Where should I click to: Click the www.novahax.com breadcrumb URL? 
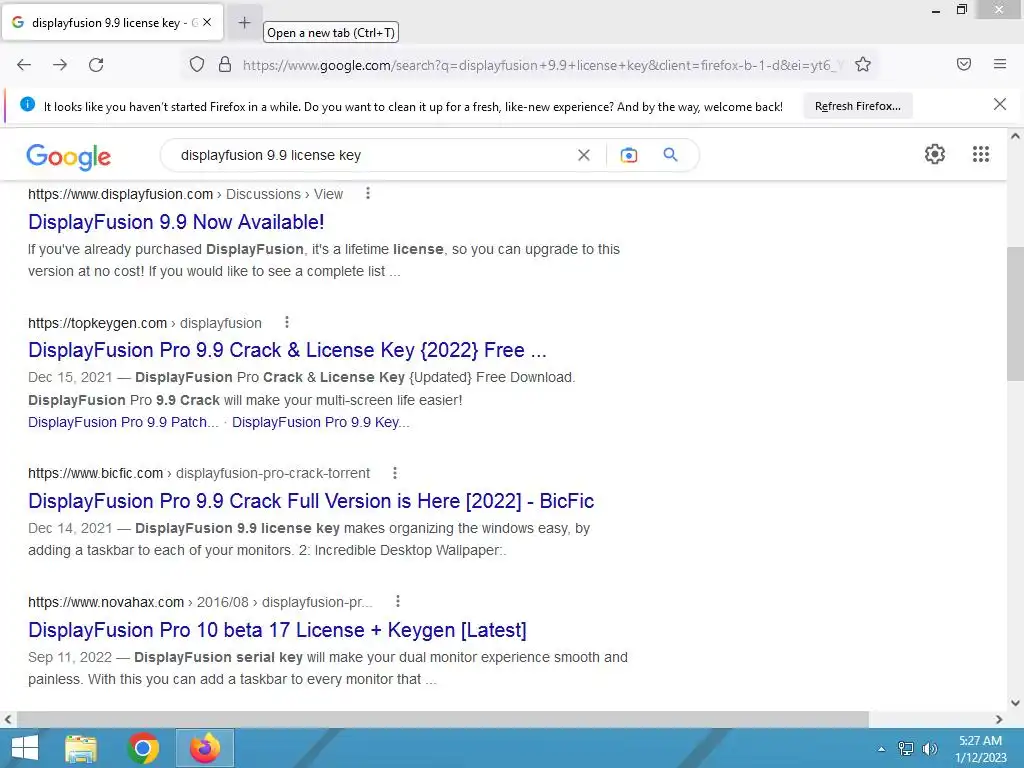point(106,601)
